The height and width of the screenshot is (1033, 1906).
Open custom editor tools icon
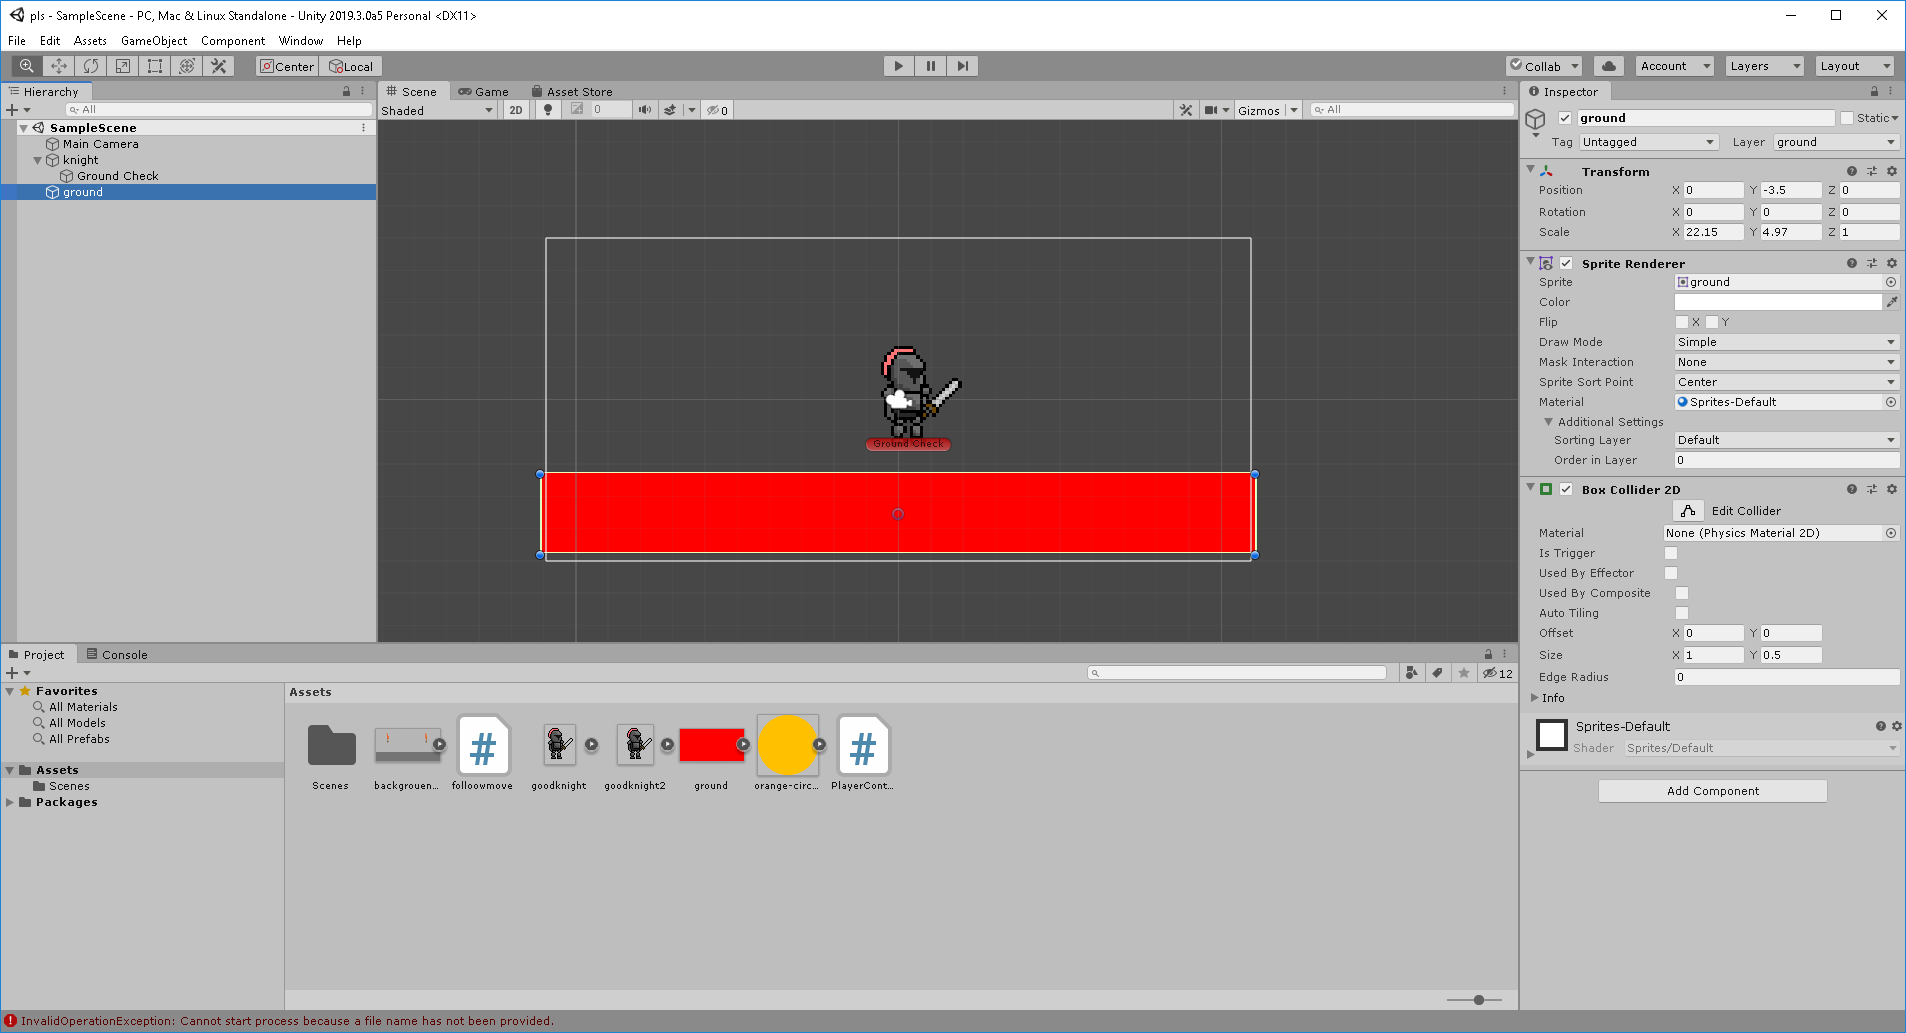pos(219,66)
